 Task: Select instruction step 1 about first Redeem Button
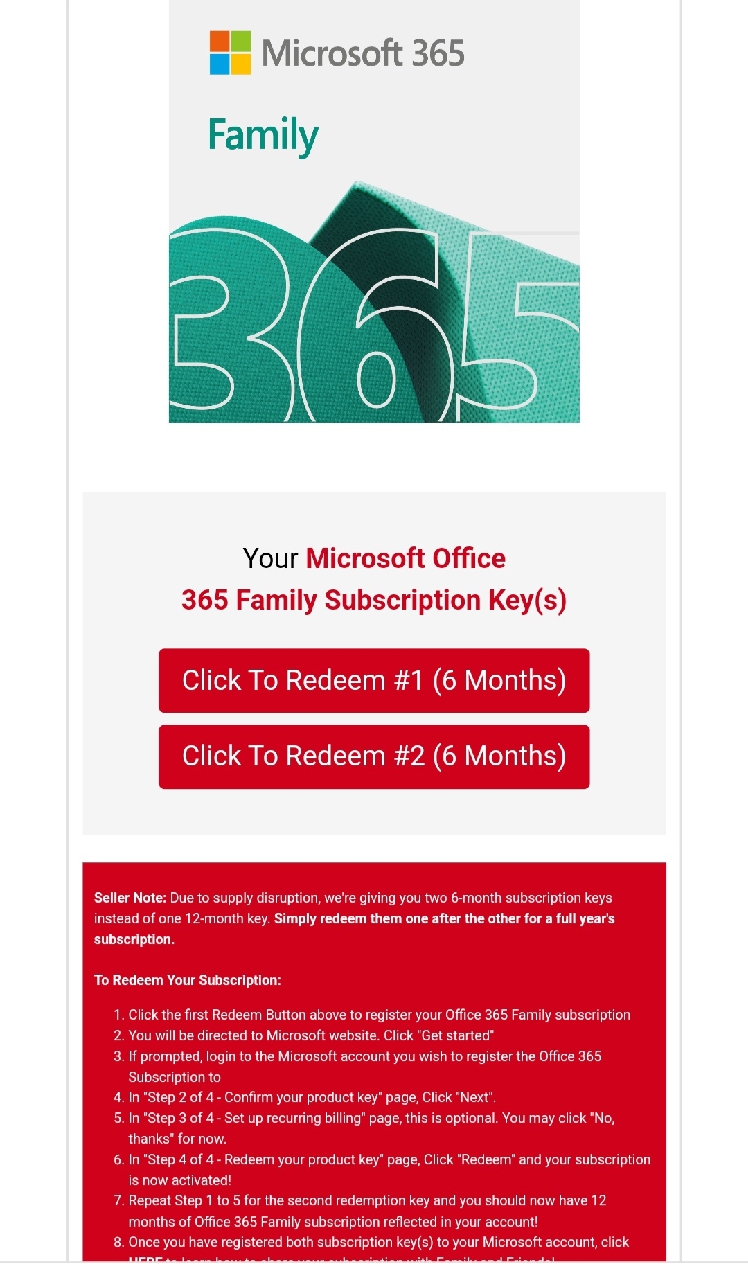pyautogui.click(x=379, y=1015)
